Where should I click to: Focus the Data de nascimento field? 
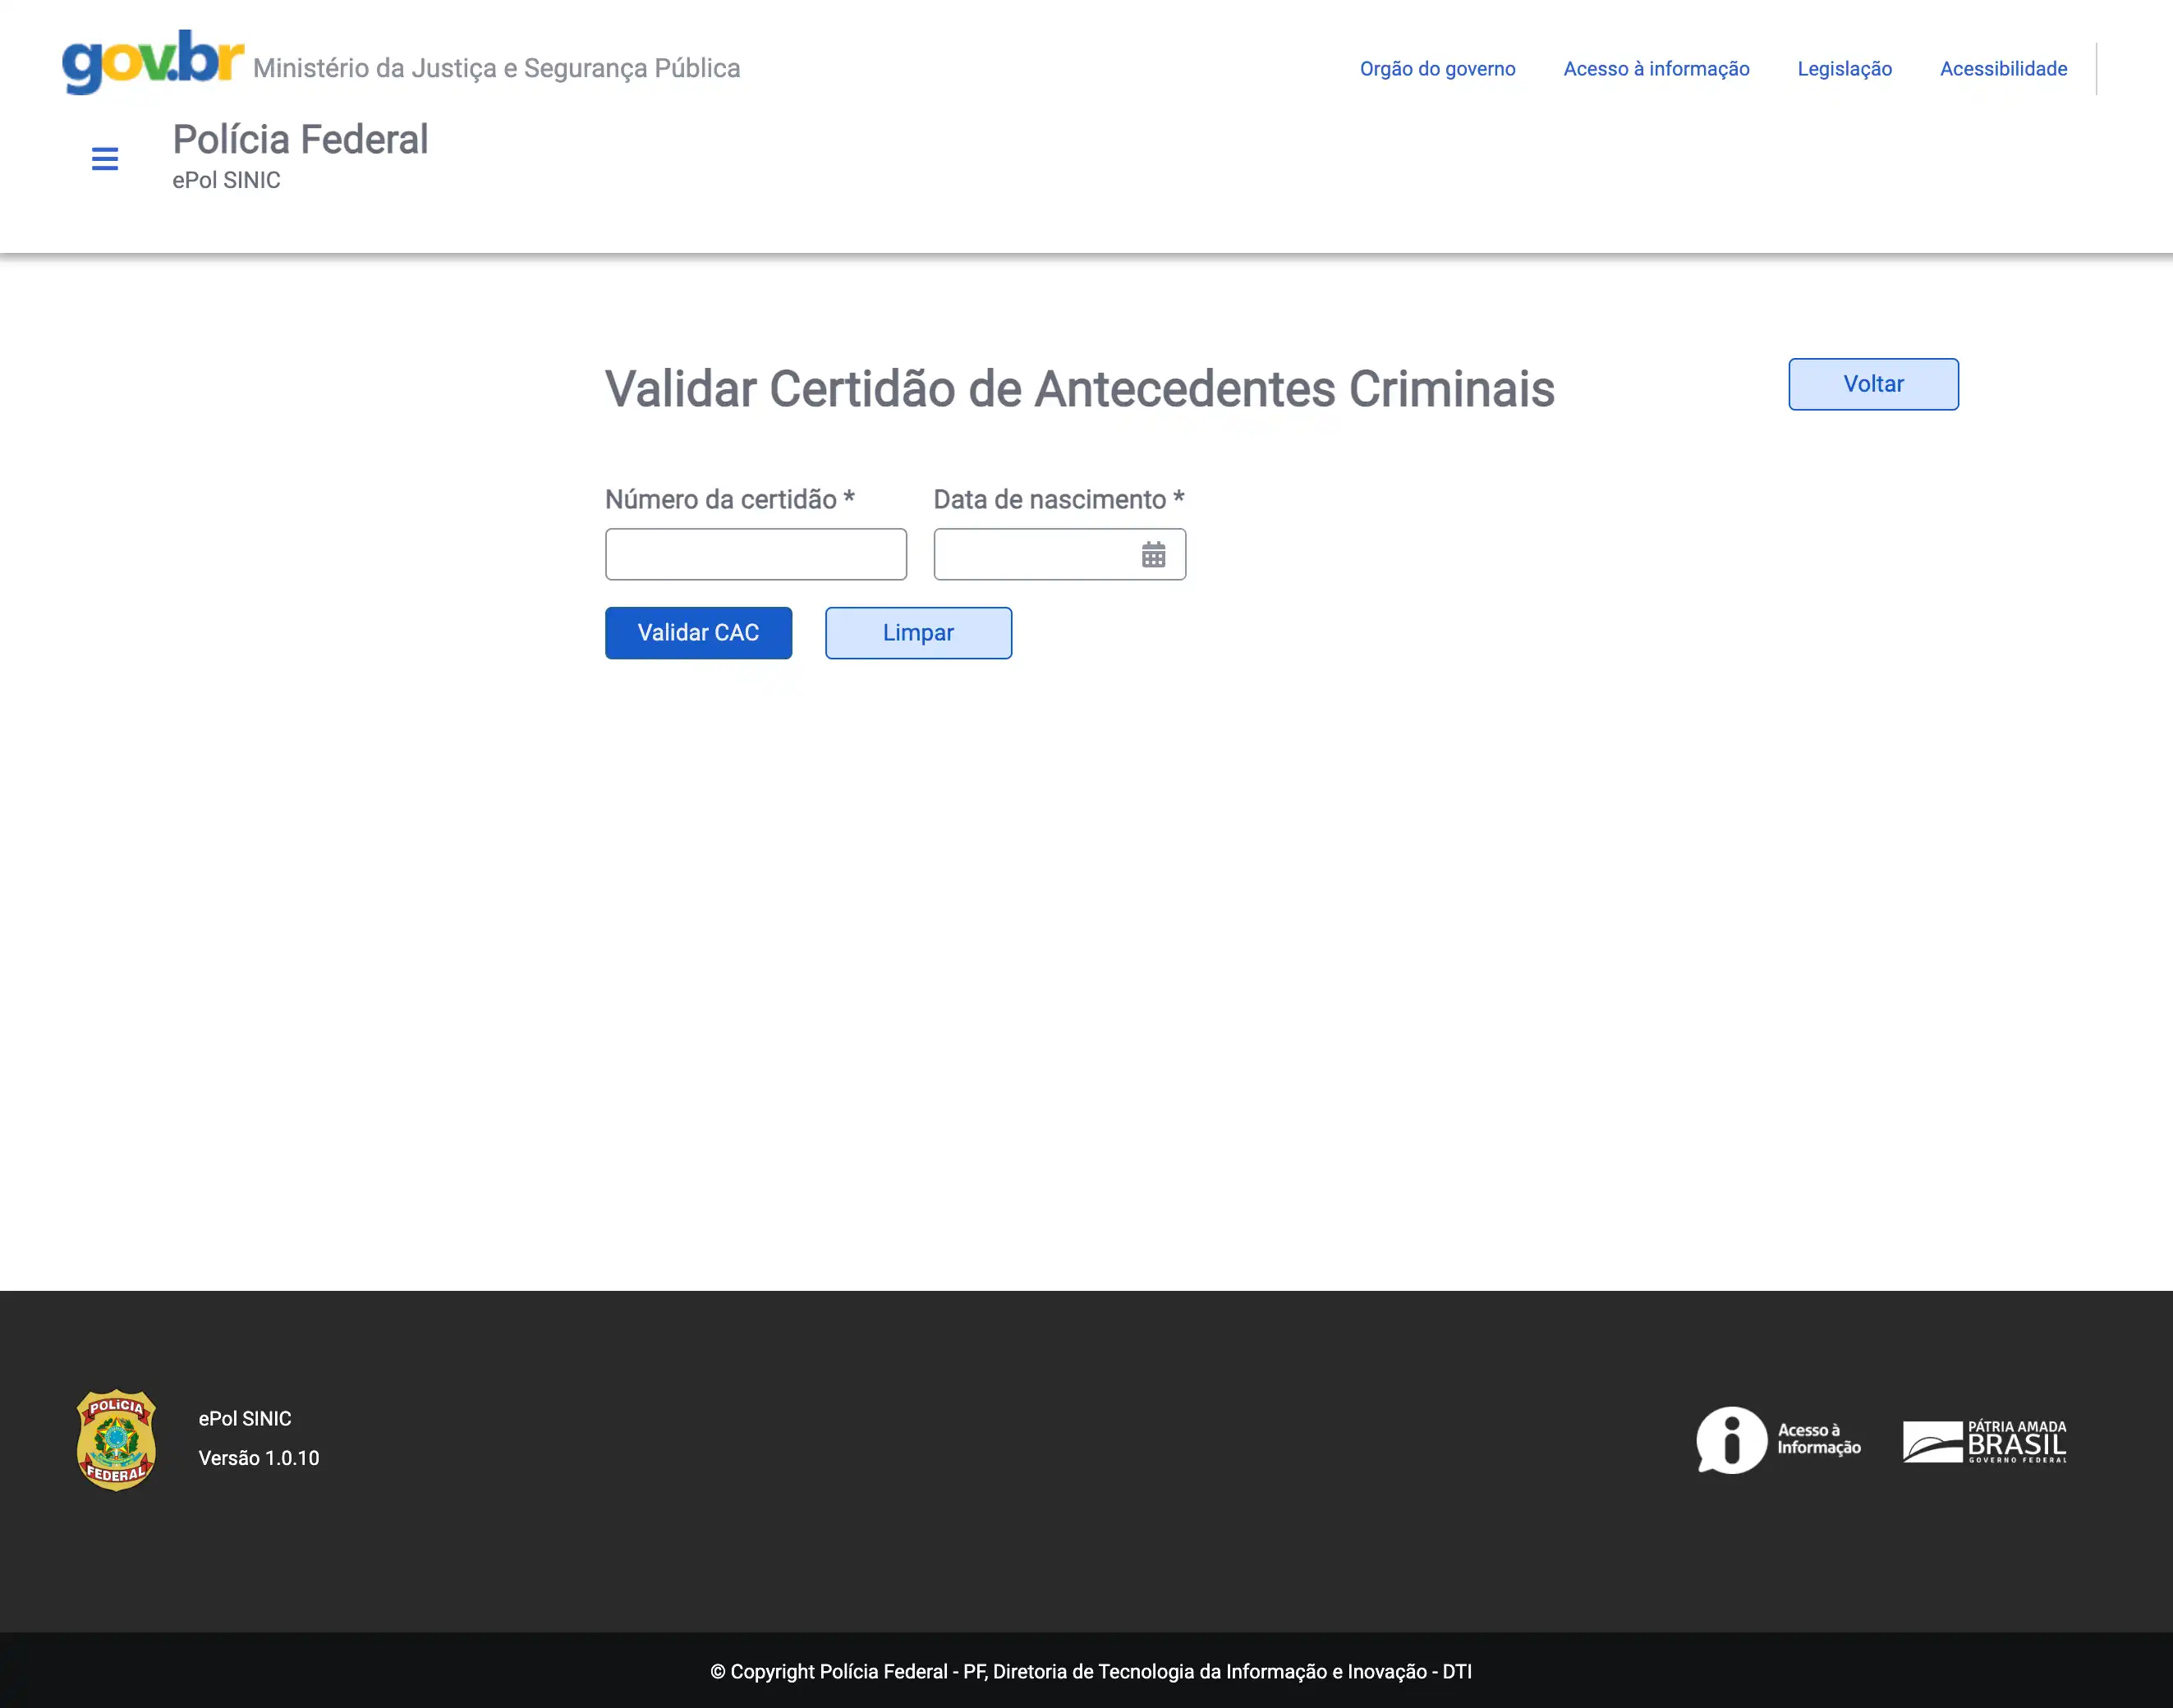tap(1035, 554)
